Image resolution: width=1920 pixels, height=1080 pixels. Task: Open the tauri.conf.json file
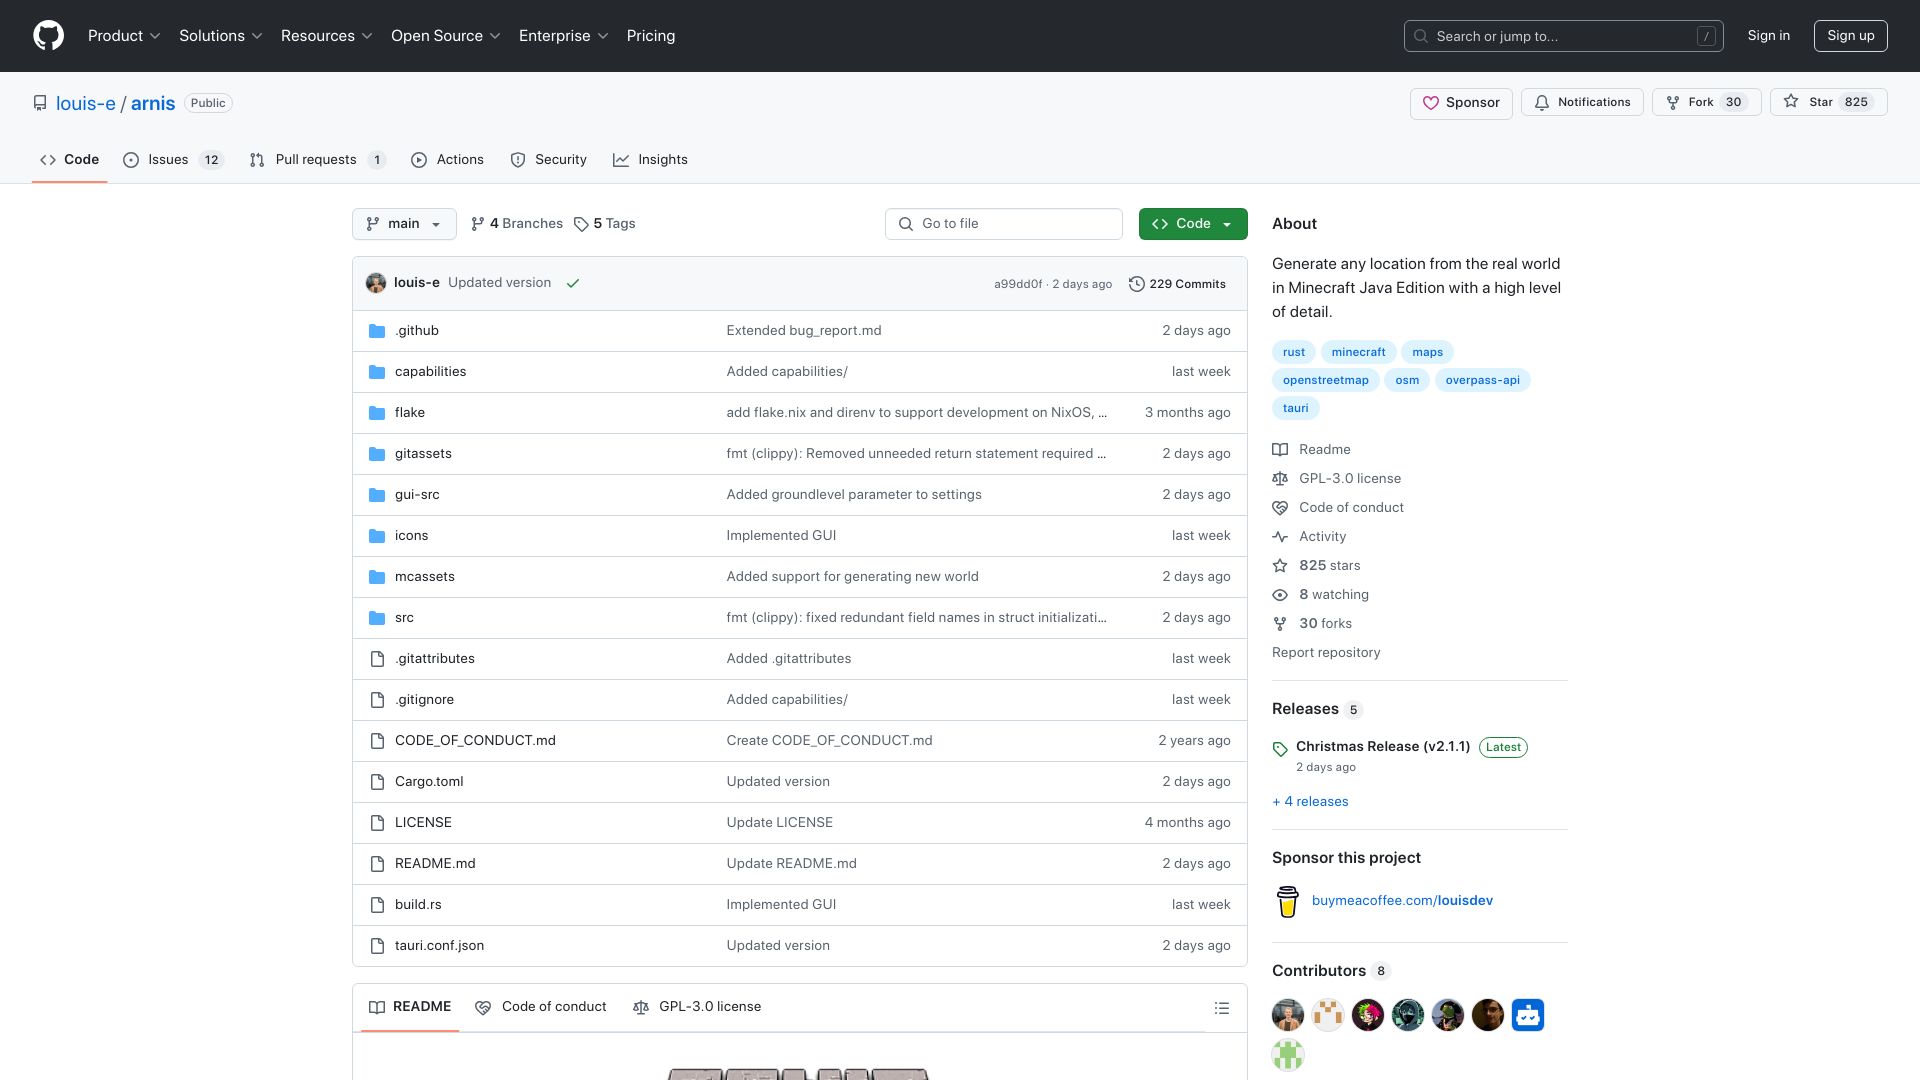439,946
